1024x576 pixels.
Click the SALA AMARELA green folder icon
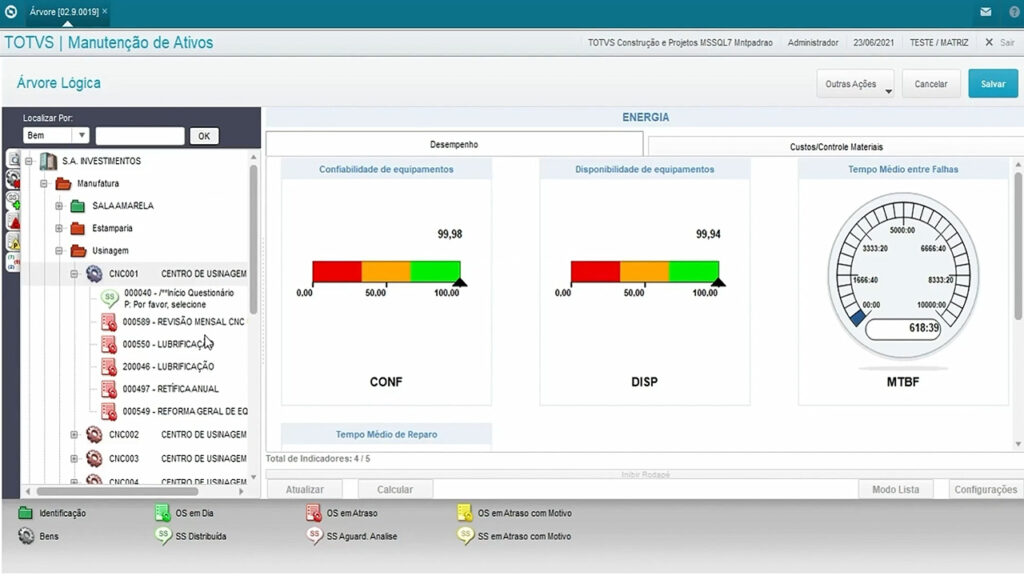pos(78,206)
